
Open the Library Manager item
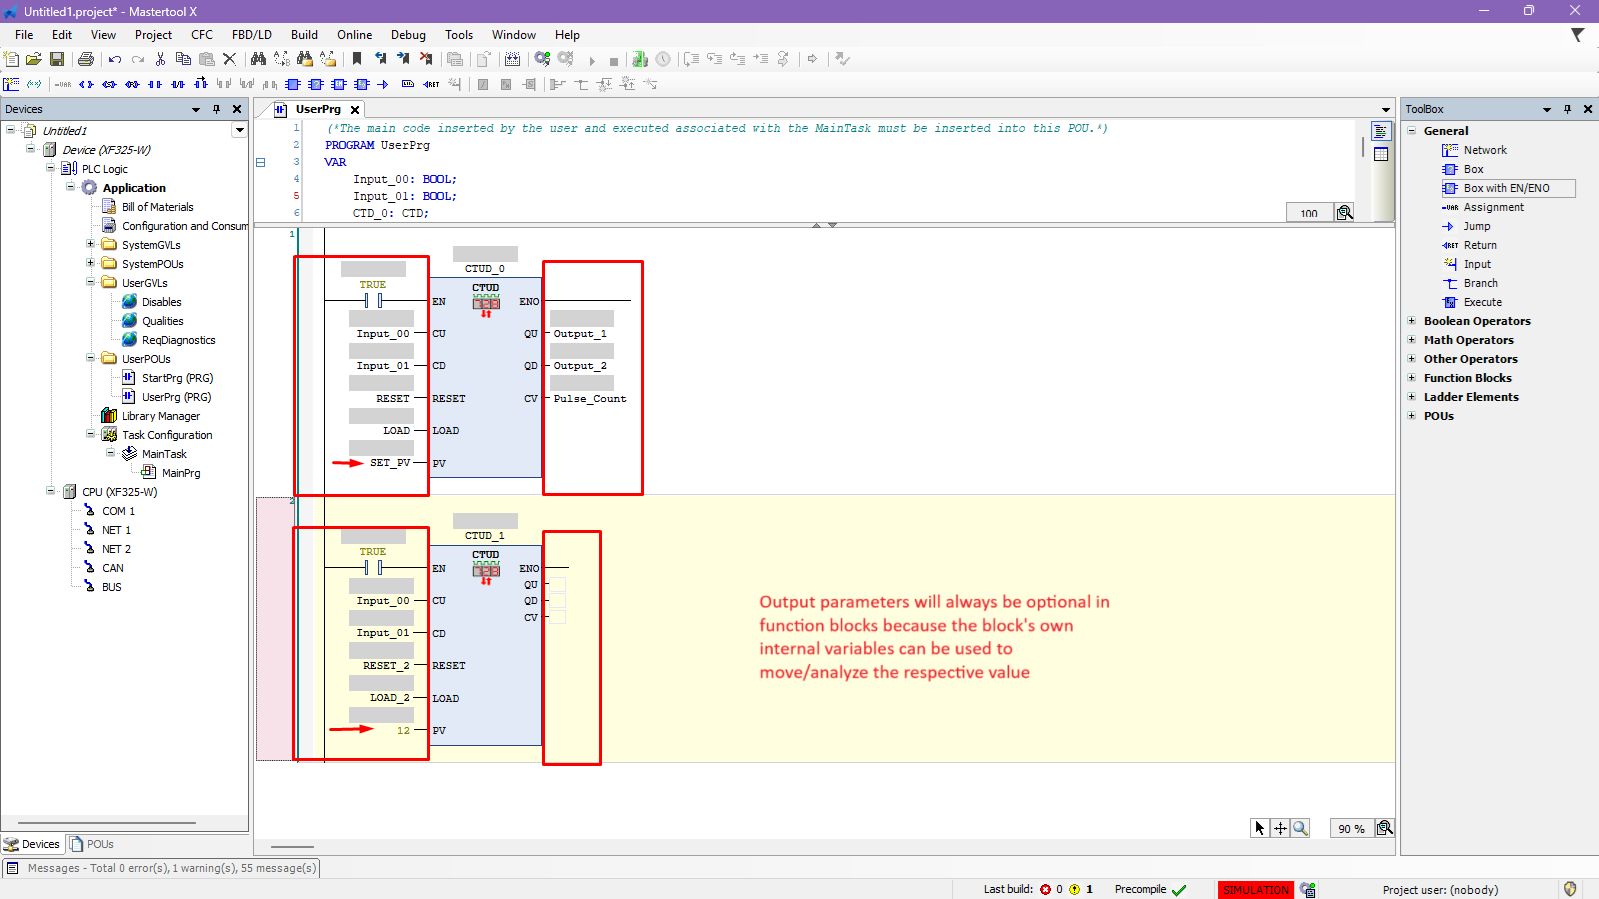(x=160, y=416)
